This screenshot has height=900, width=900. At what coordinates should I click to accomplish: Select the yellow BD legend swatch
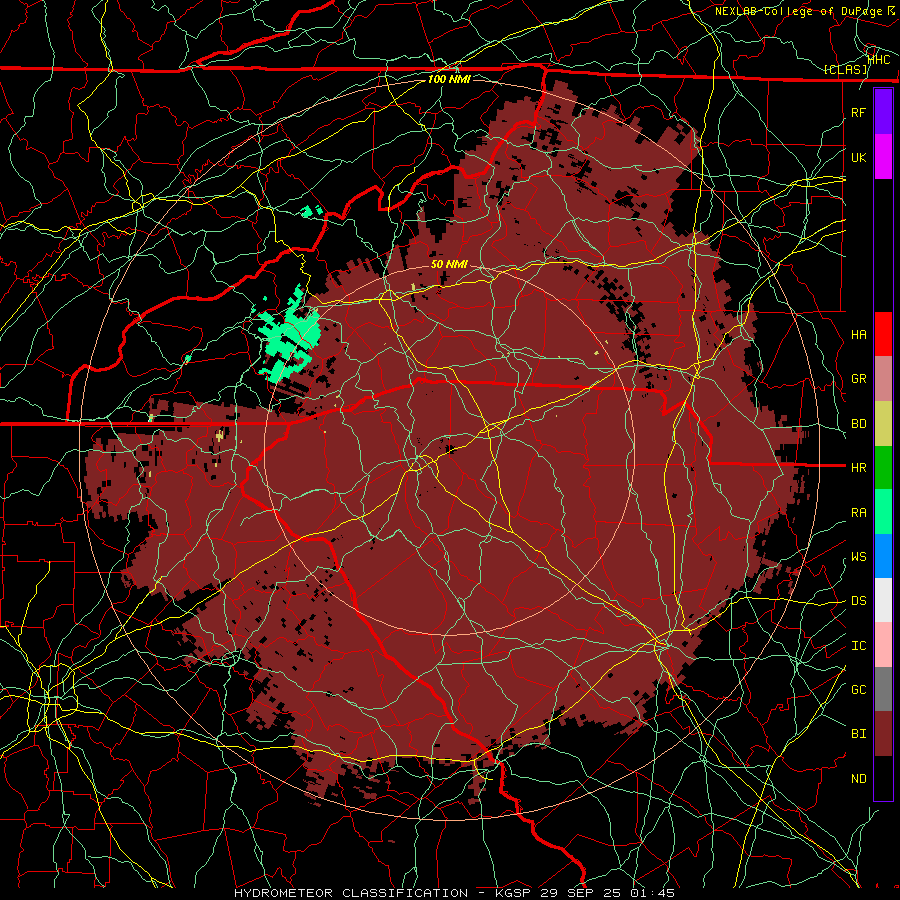pos(883,424)
